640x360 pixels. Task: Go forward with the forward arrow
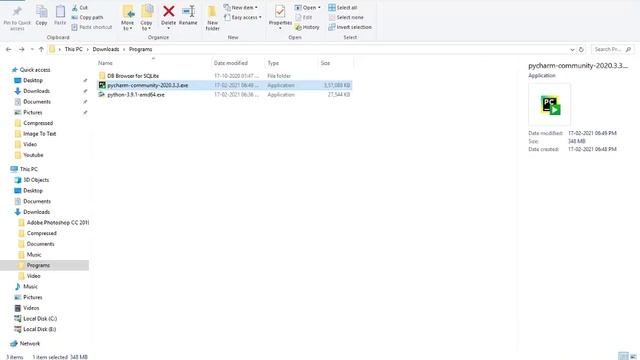pyautogui.click(x=22, y=49)
